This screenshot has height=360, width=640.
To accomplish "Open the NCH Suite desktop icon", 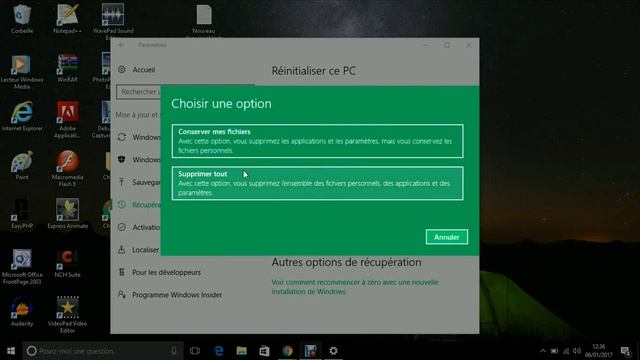I will click(67, 263).
